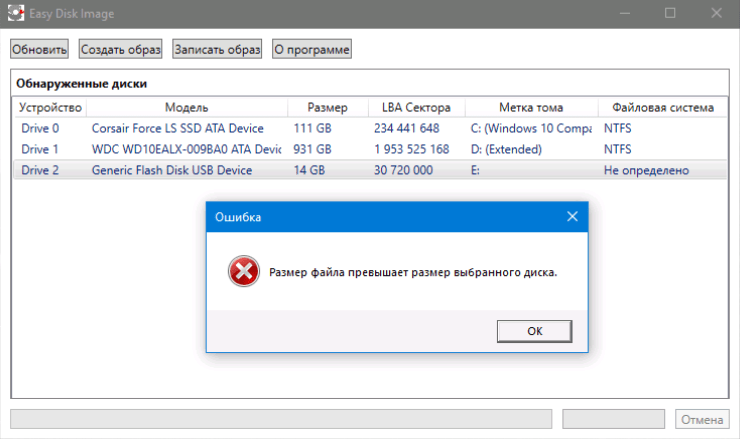Click the error message text in dialog
740x439 pixels.
pos(413,272)
